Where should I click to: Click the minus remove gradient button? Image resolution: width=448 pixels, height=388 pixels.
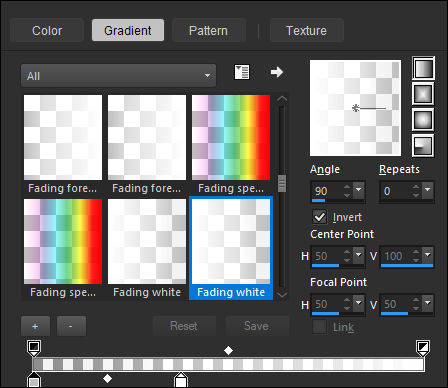click(x=71, y=326)
